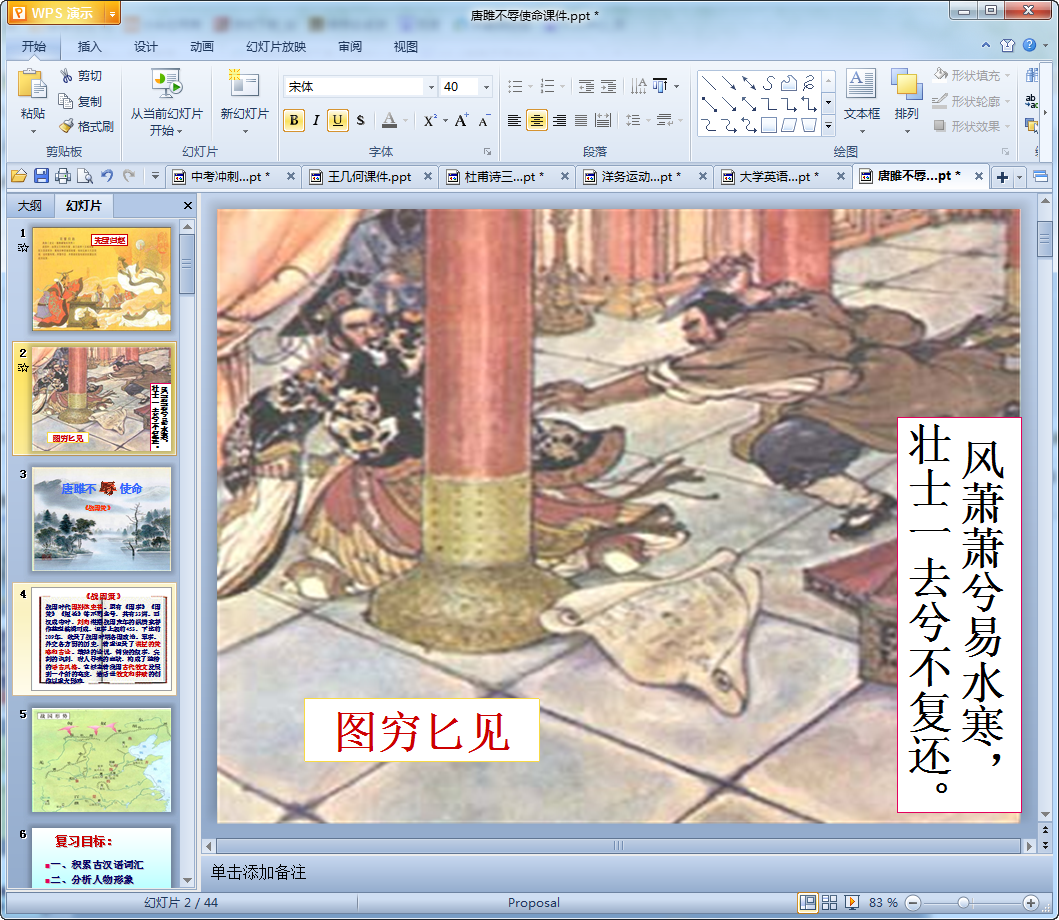Click the Print icon in quick toolbar
This screenshot has height=920, width=1059.
pos(63,176)
